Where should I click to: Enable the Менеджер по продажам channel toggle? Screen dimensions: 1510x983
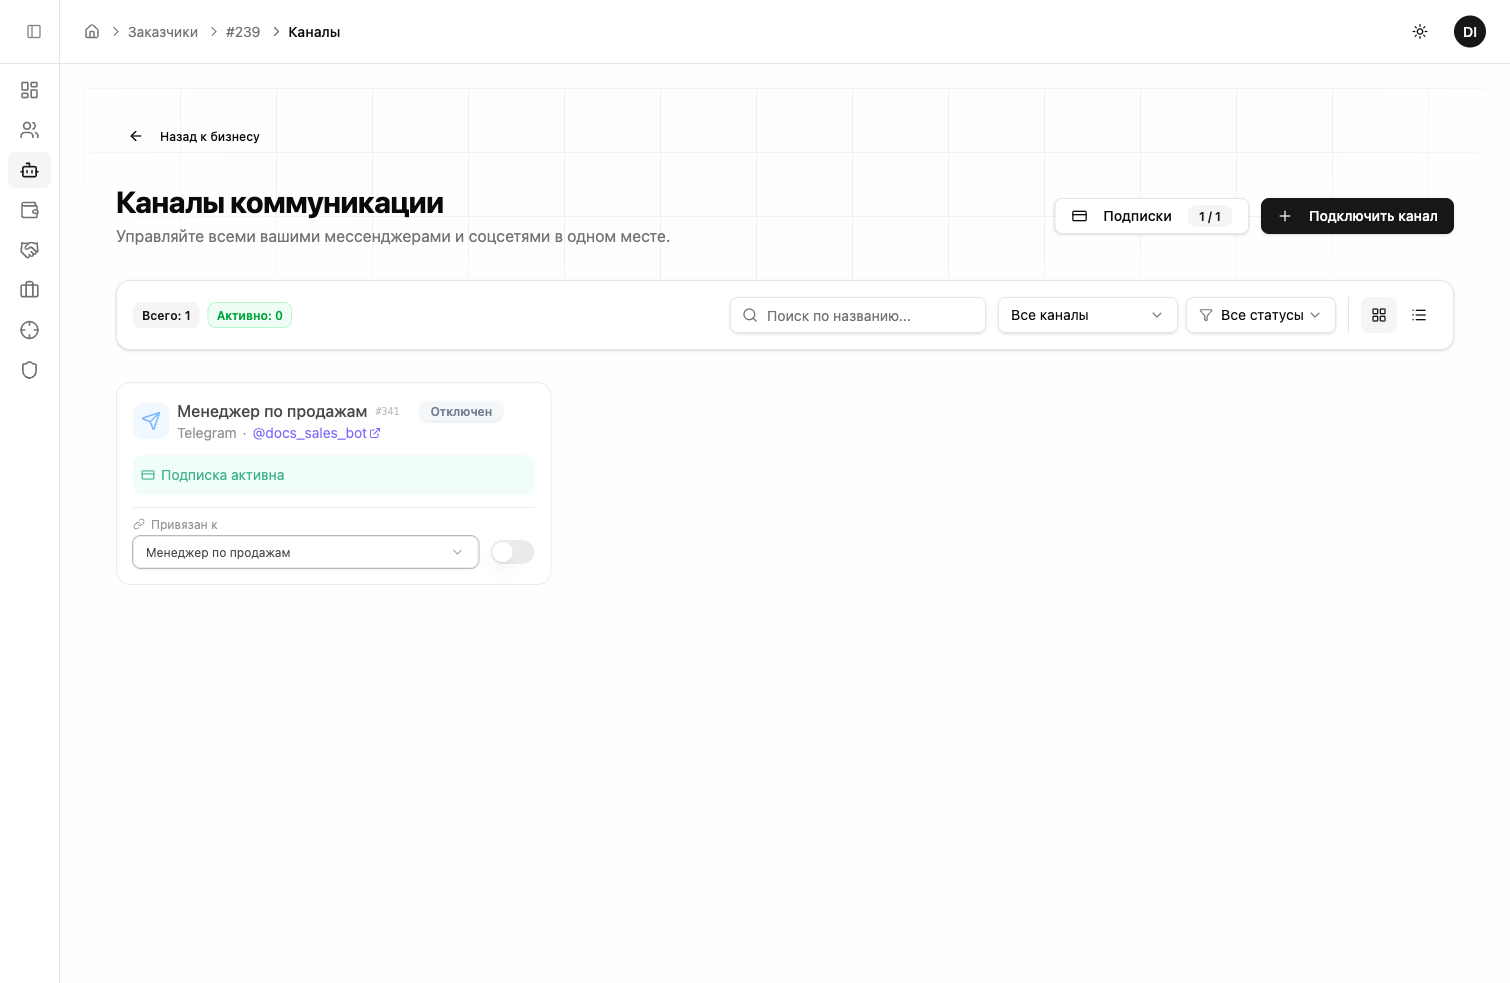(512, 552)
